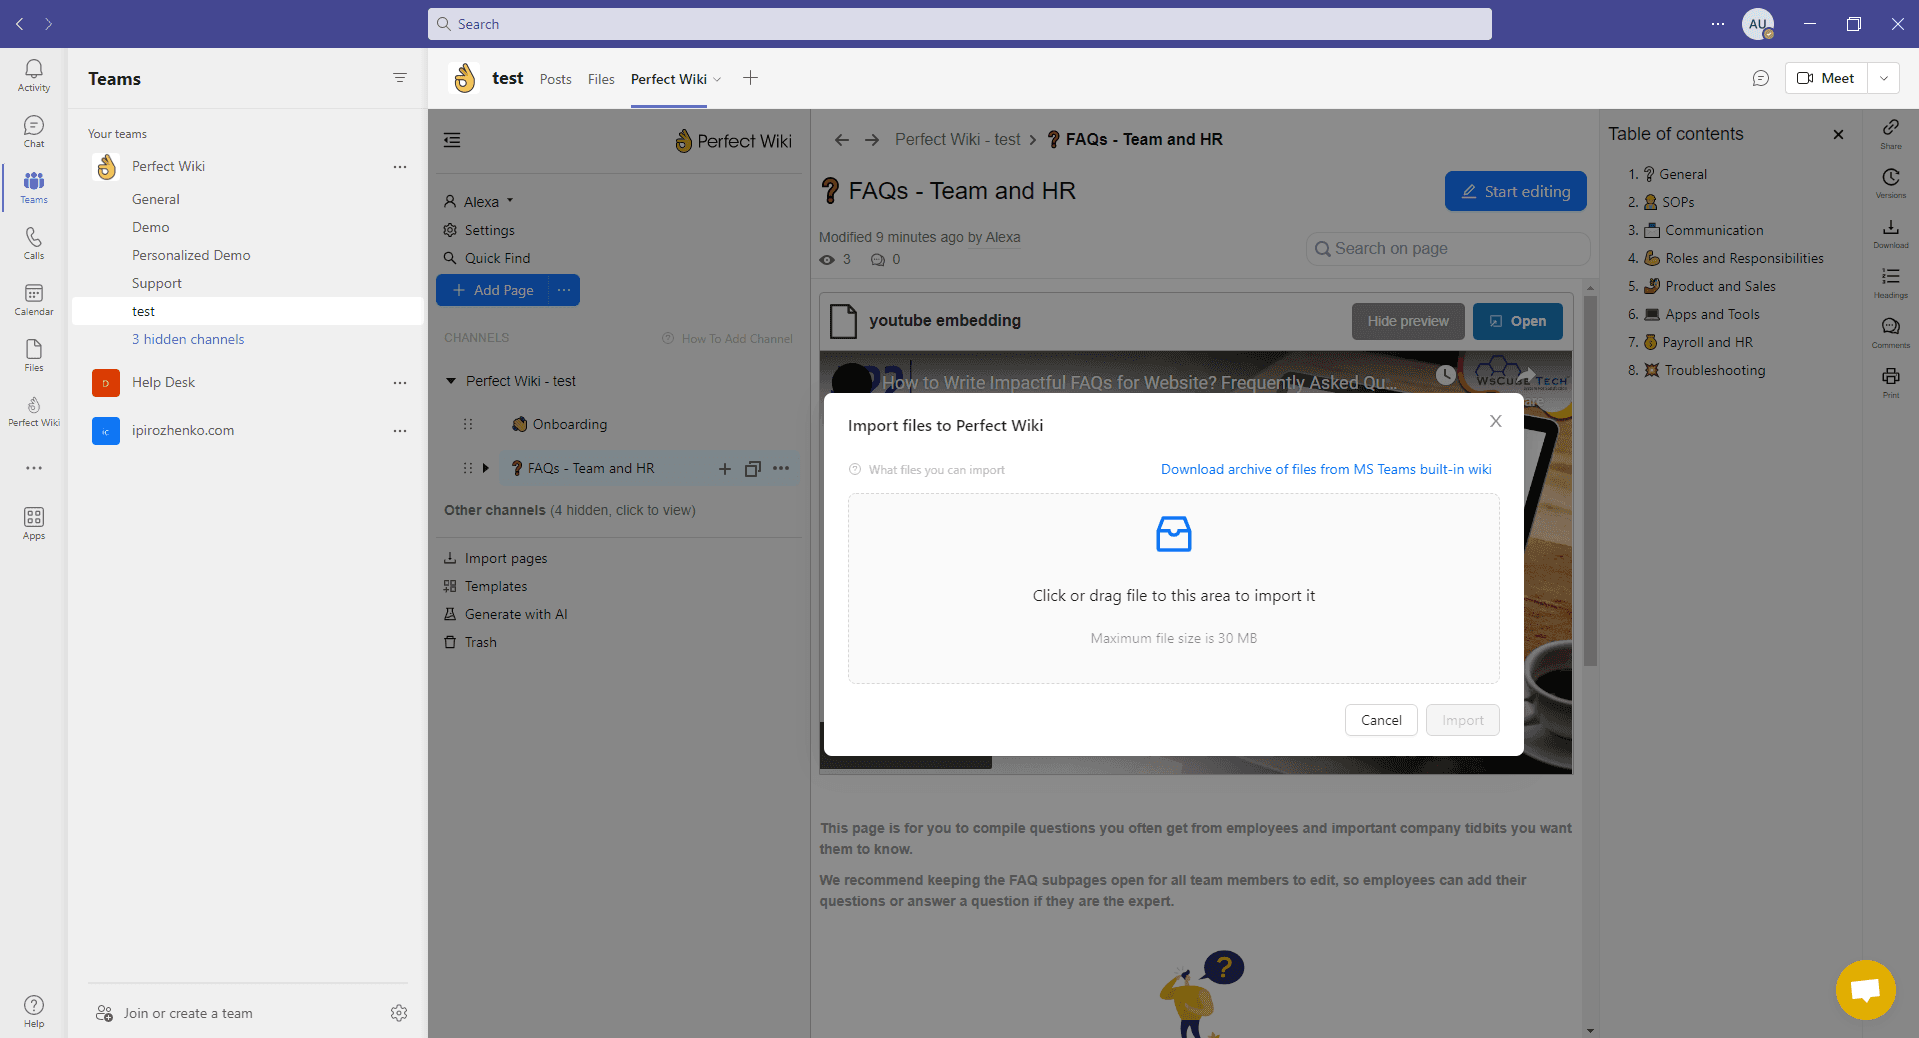1919x1038 pixels.
Task: Open the Meet options dropdown arrow
Action: tap(1883, 78)
